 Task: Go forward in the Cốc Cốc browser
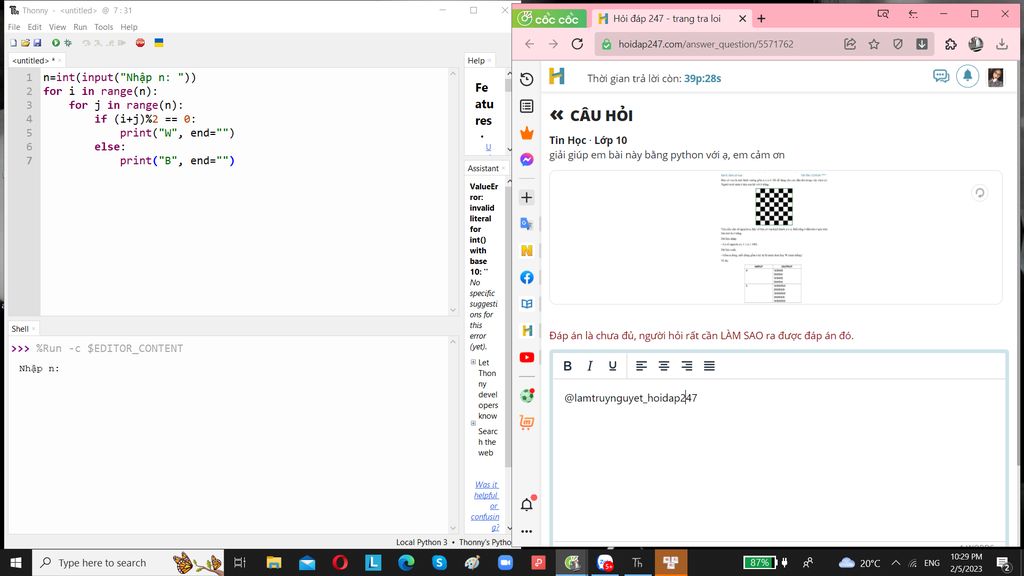click(553, 44)
